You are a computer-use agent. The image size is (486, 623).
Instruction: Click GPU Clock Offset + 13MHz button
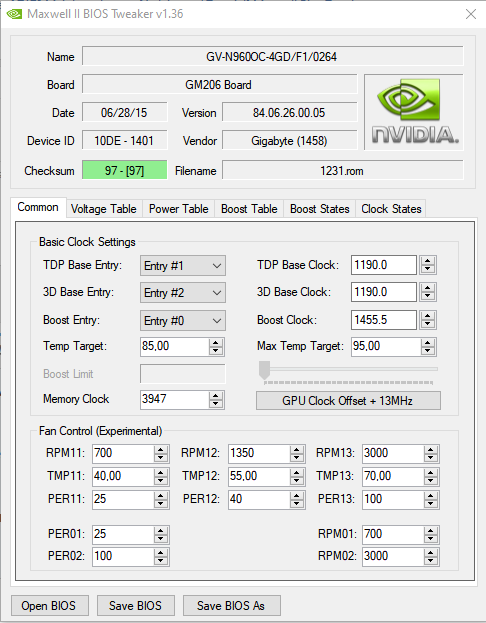[348, 400]
